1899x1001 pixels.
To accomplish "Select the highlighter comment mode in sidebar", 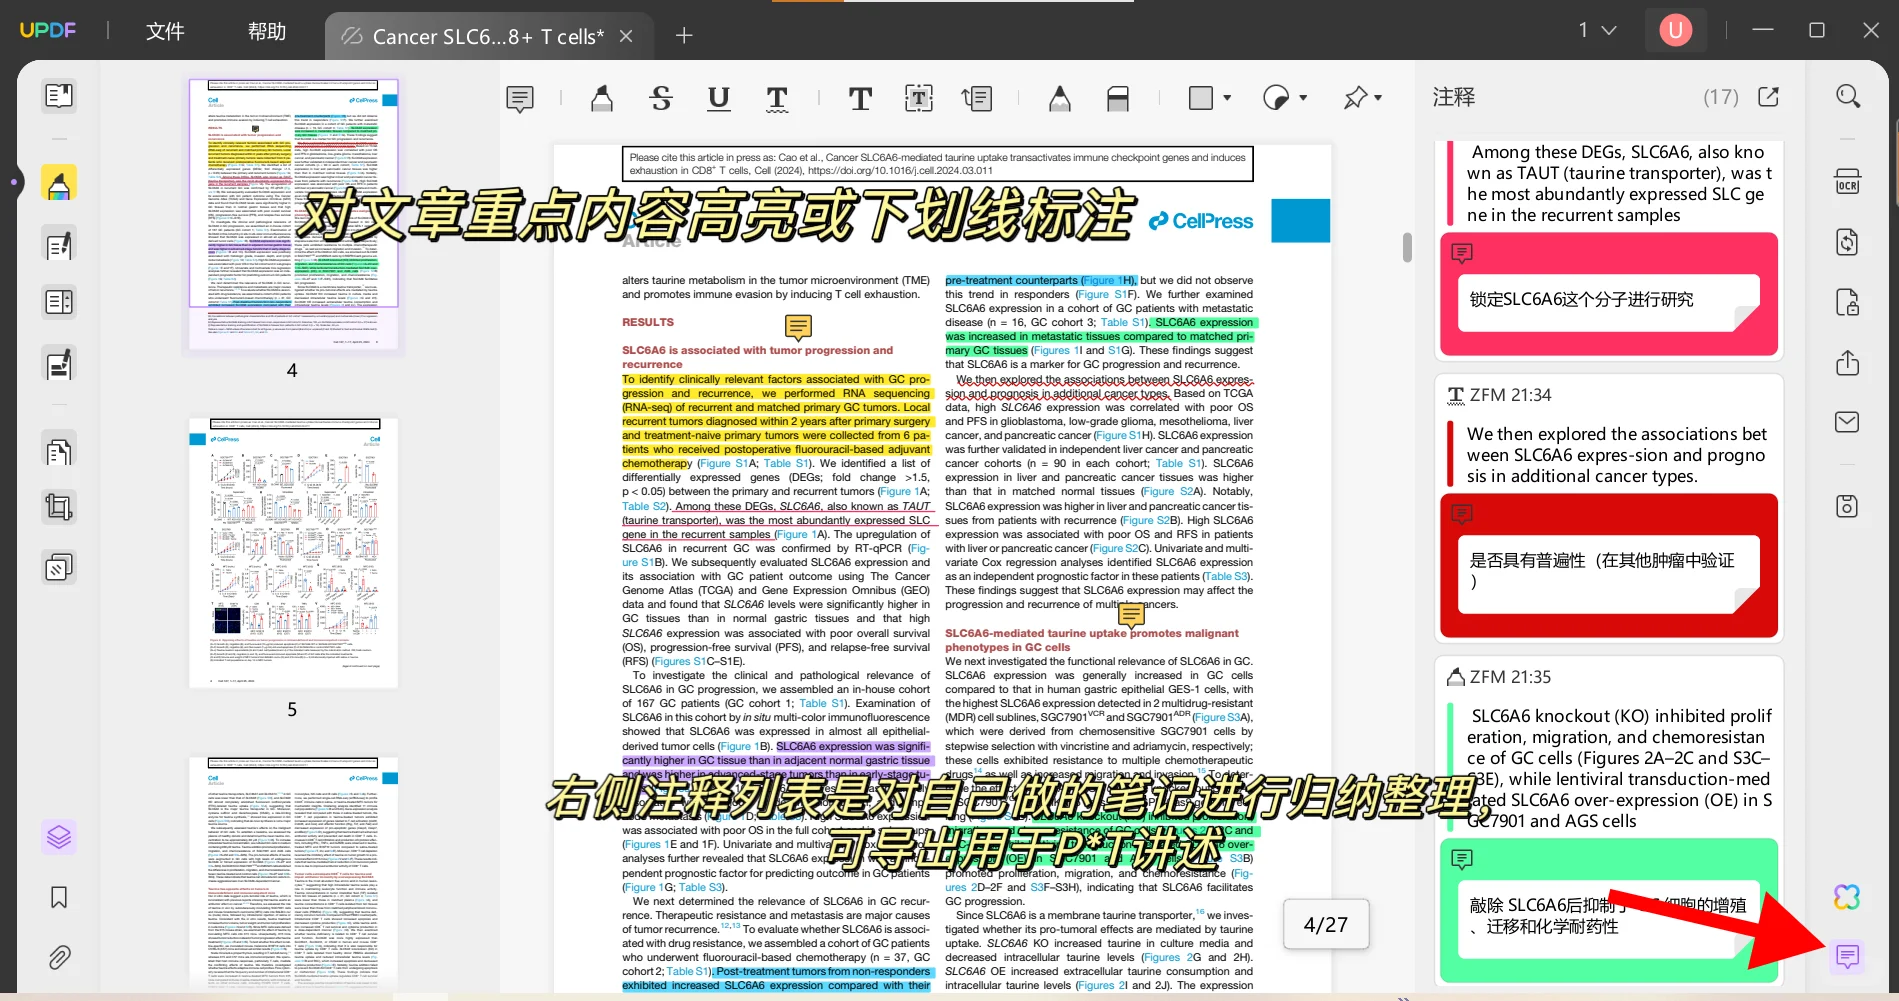I will click(59, 183).
